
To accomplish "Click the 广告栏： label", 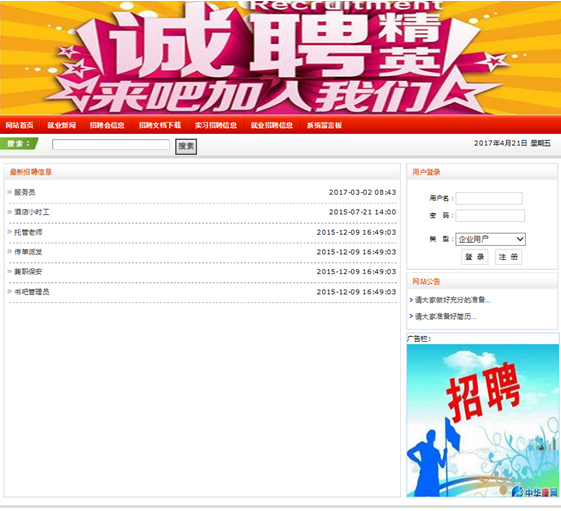I will point(419,339).
